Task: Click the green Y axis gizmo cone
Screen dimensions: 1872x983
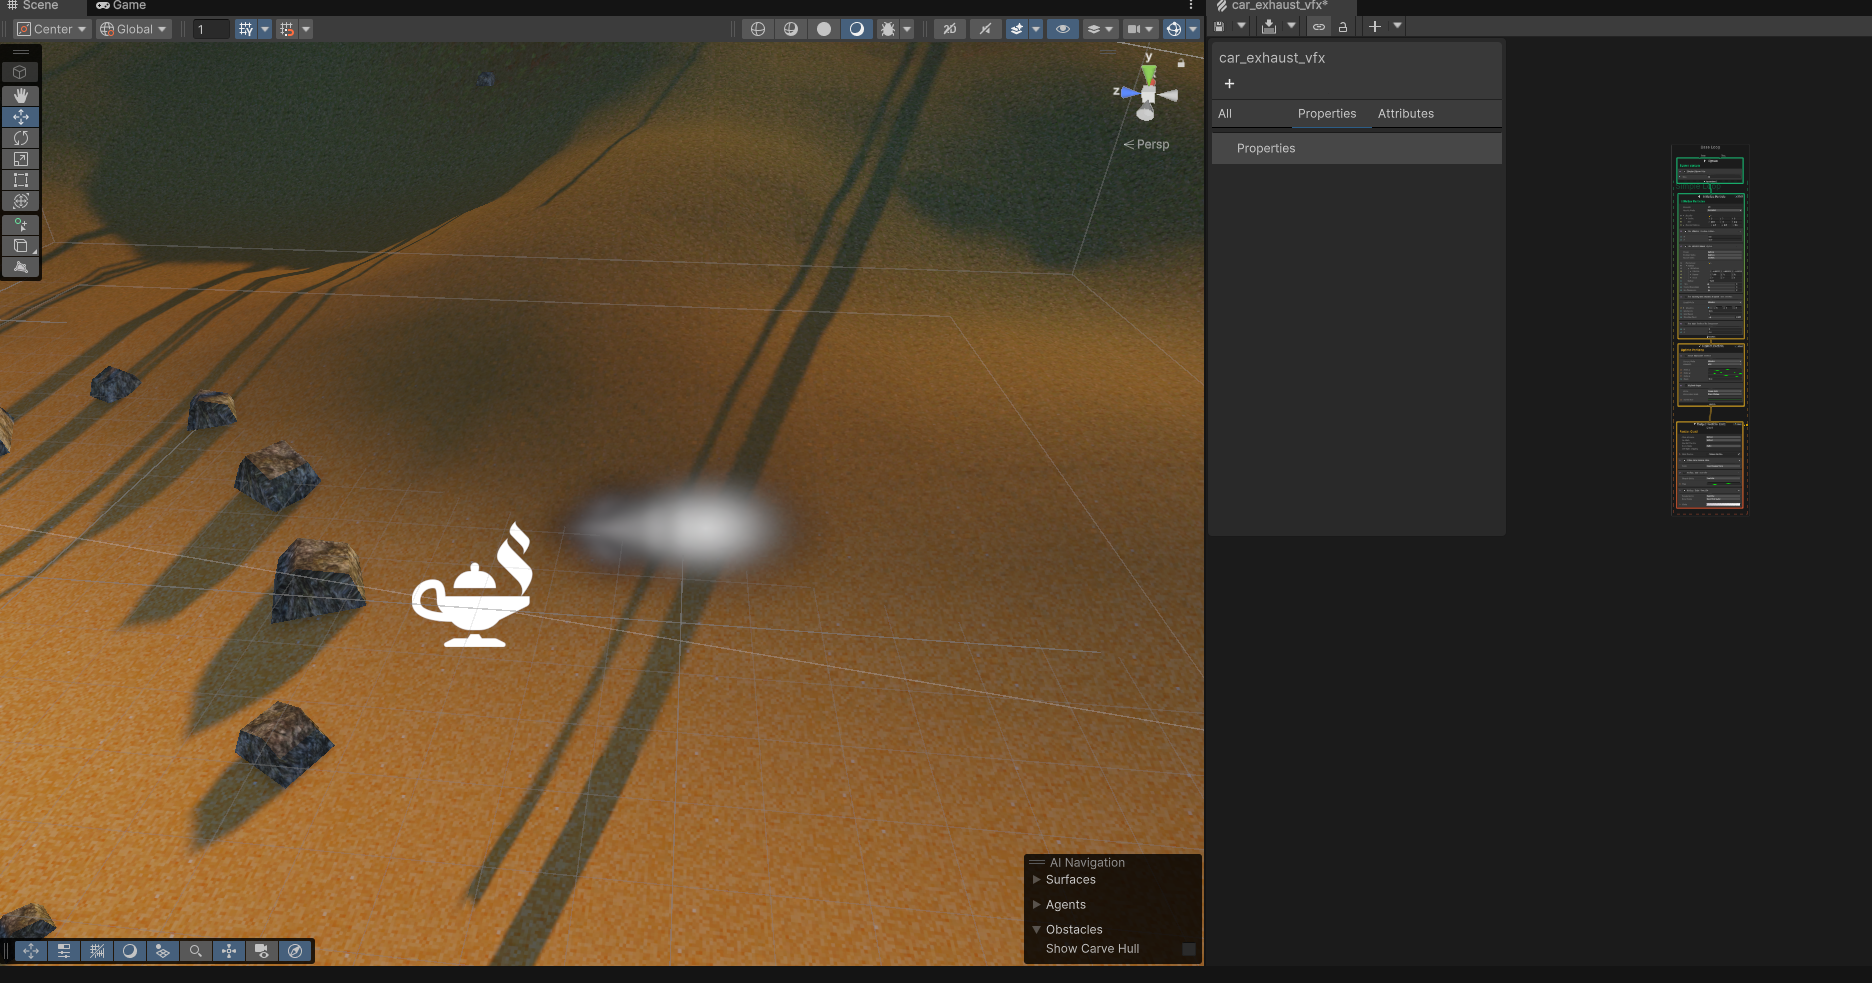Action: click(x=1149, y=73)
